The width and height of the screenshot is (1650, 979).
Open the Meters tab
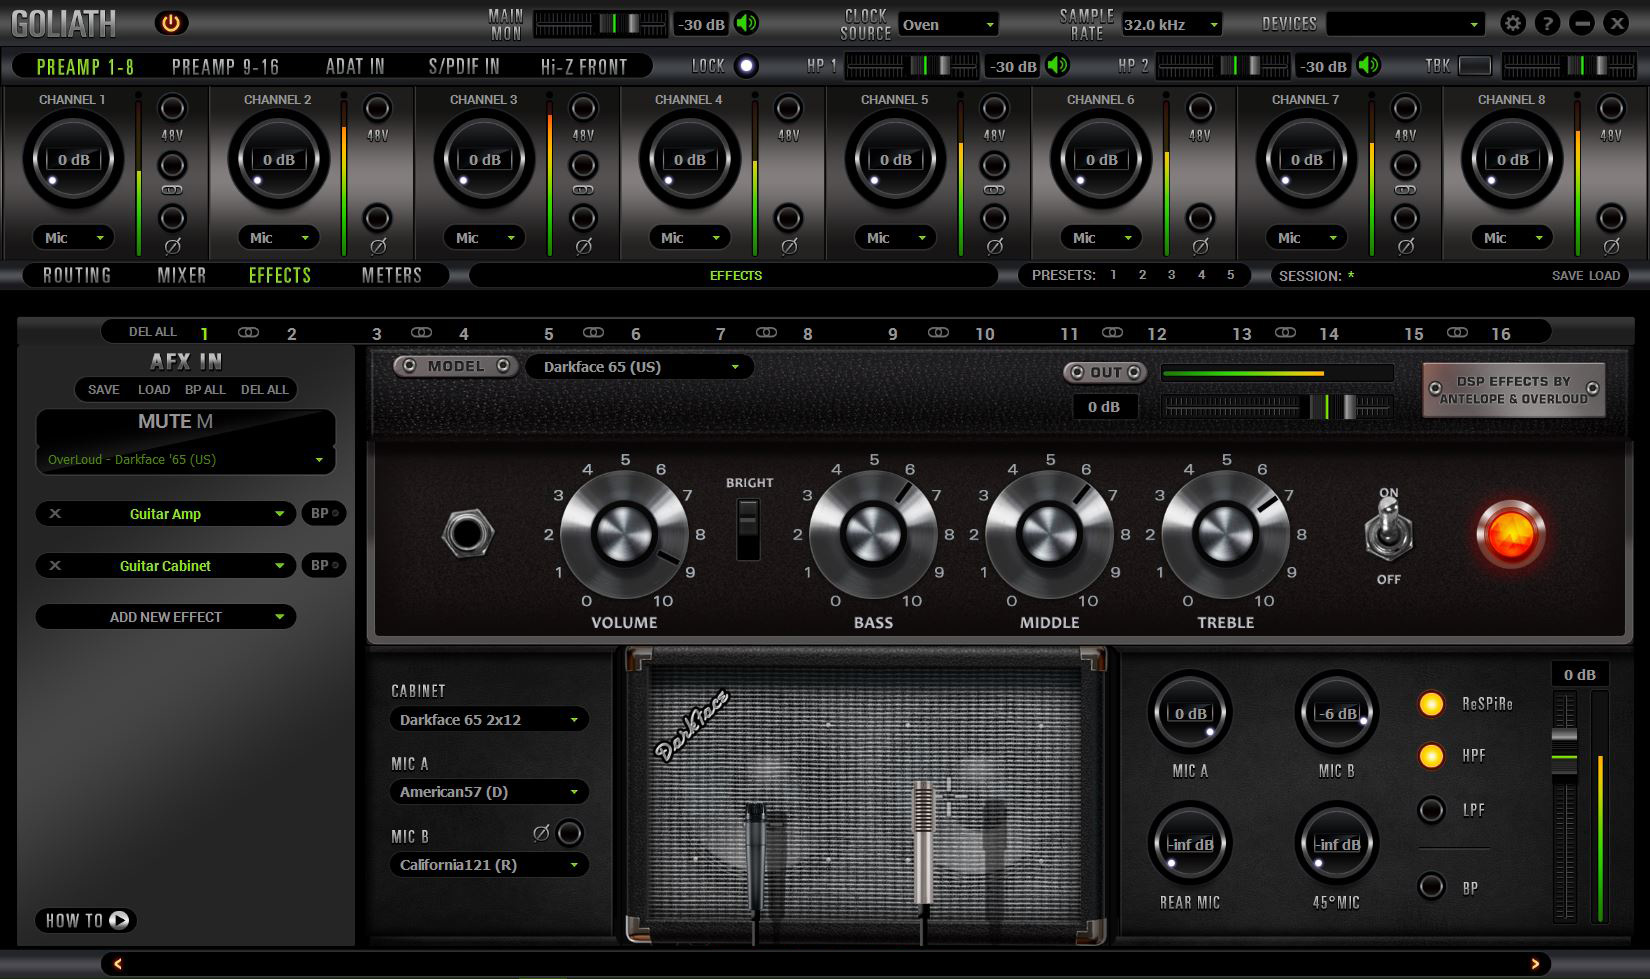[x=392, y=275]
